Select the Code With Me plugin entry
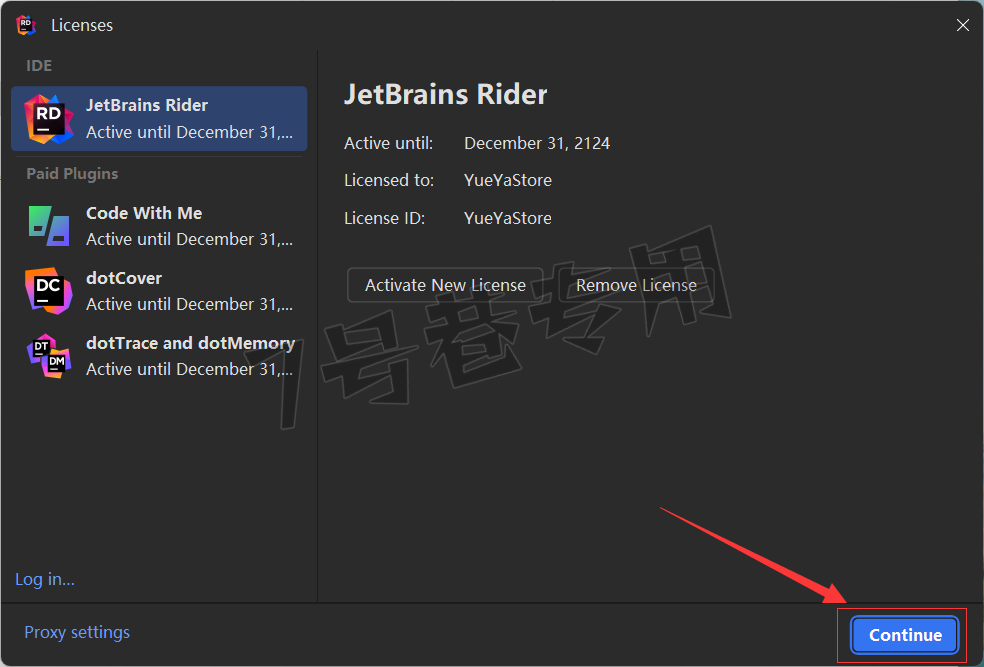The height and width of the screenshot is (667, 984). [x=159, y=226]
